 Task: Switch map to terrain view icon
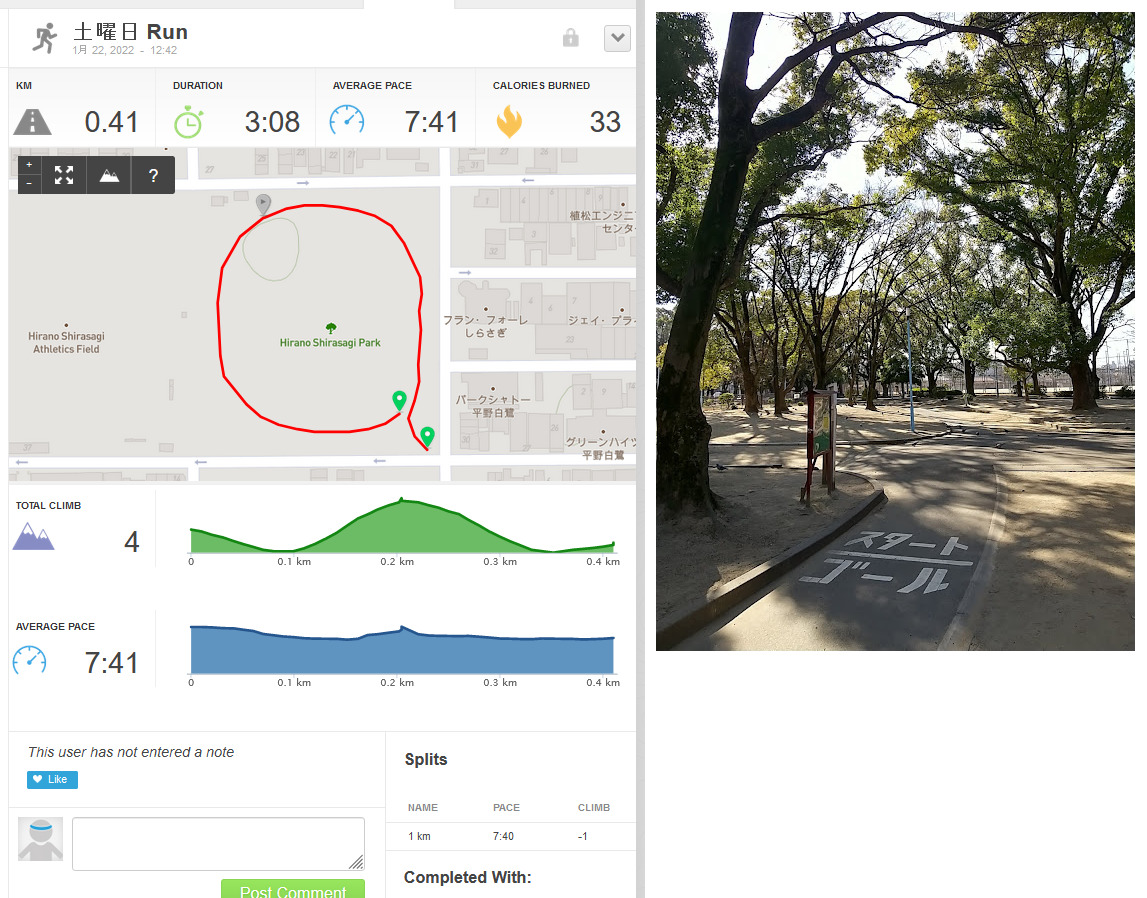[109, 175]
